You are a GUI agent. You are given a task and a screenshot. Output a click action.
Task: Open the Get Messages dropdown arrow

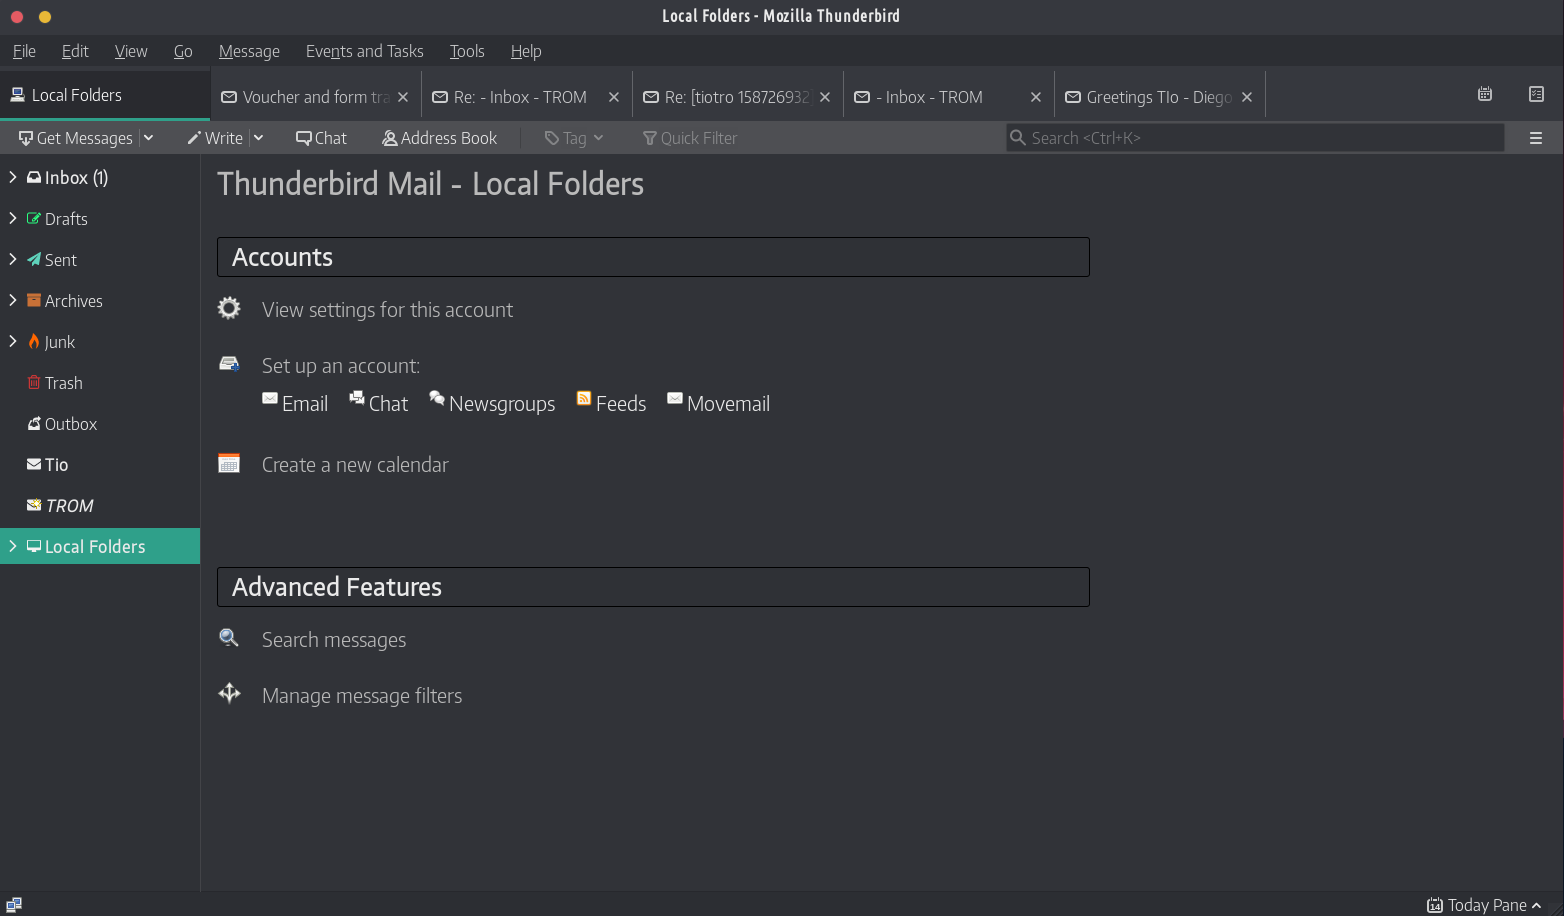[148, 138]
